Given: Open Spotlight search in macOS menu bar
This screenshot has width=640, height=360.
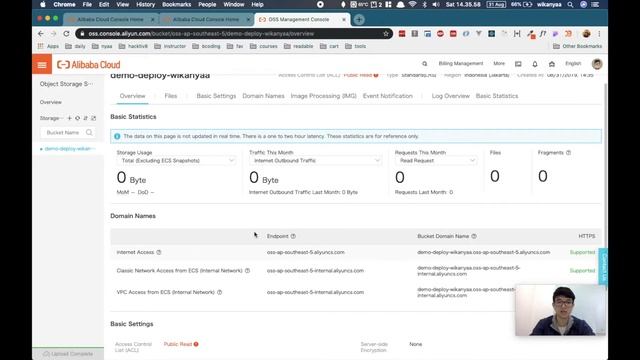Looking at the screenshot, I should pyautogui.click(x=570, y=4).
